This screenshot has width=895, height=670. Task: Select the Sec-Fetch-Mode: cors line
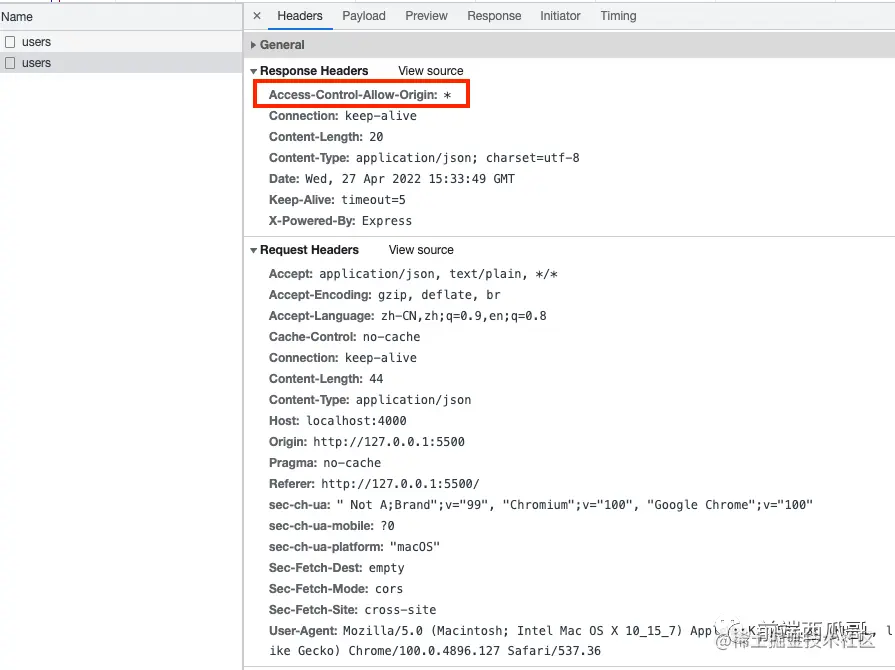coord(336,590)
